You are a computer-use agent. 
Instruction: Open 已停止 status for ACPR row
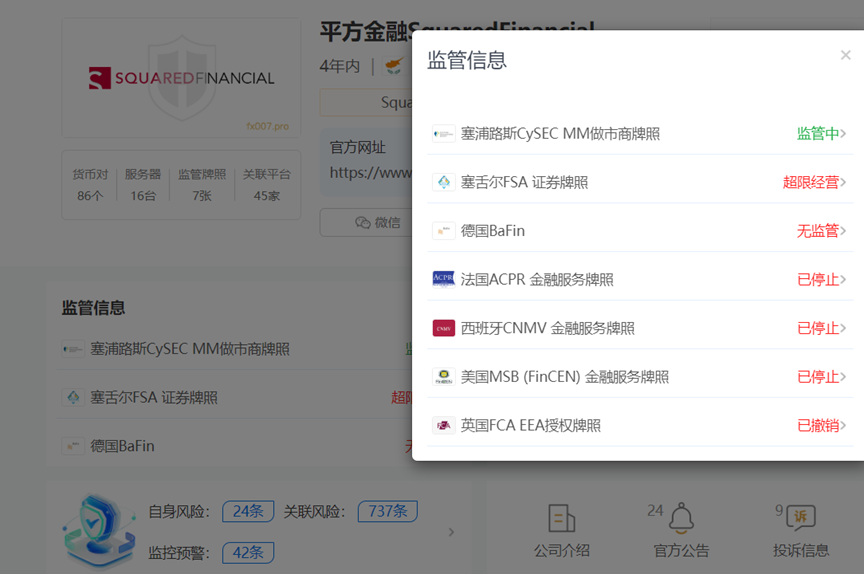click(821, 279)
